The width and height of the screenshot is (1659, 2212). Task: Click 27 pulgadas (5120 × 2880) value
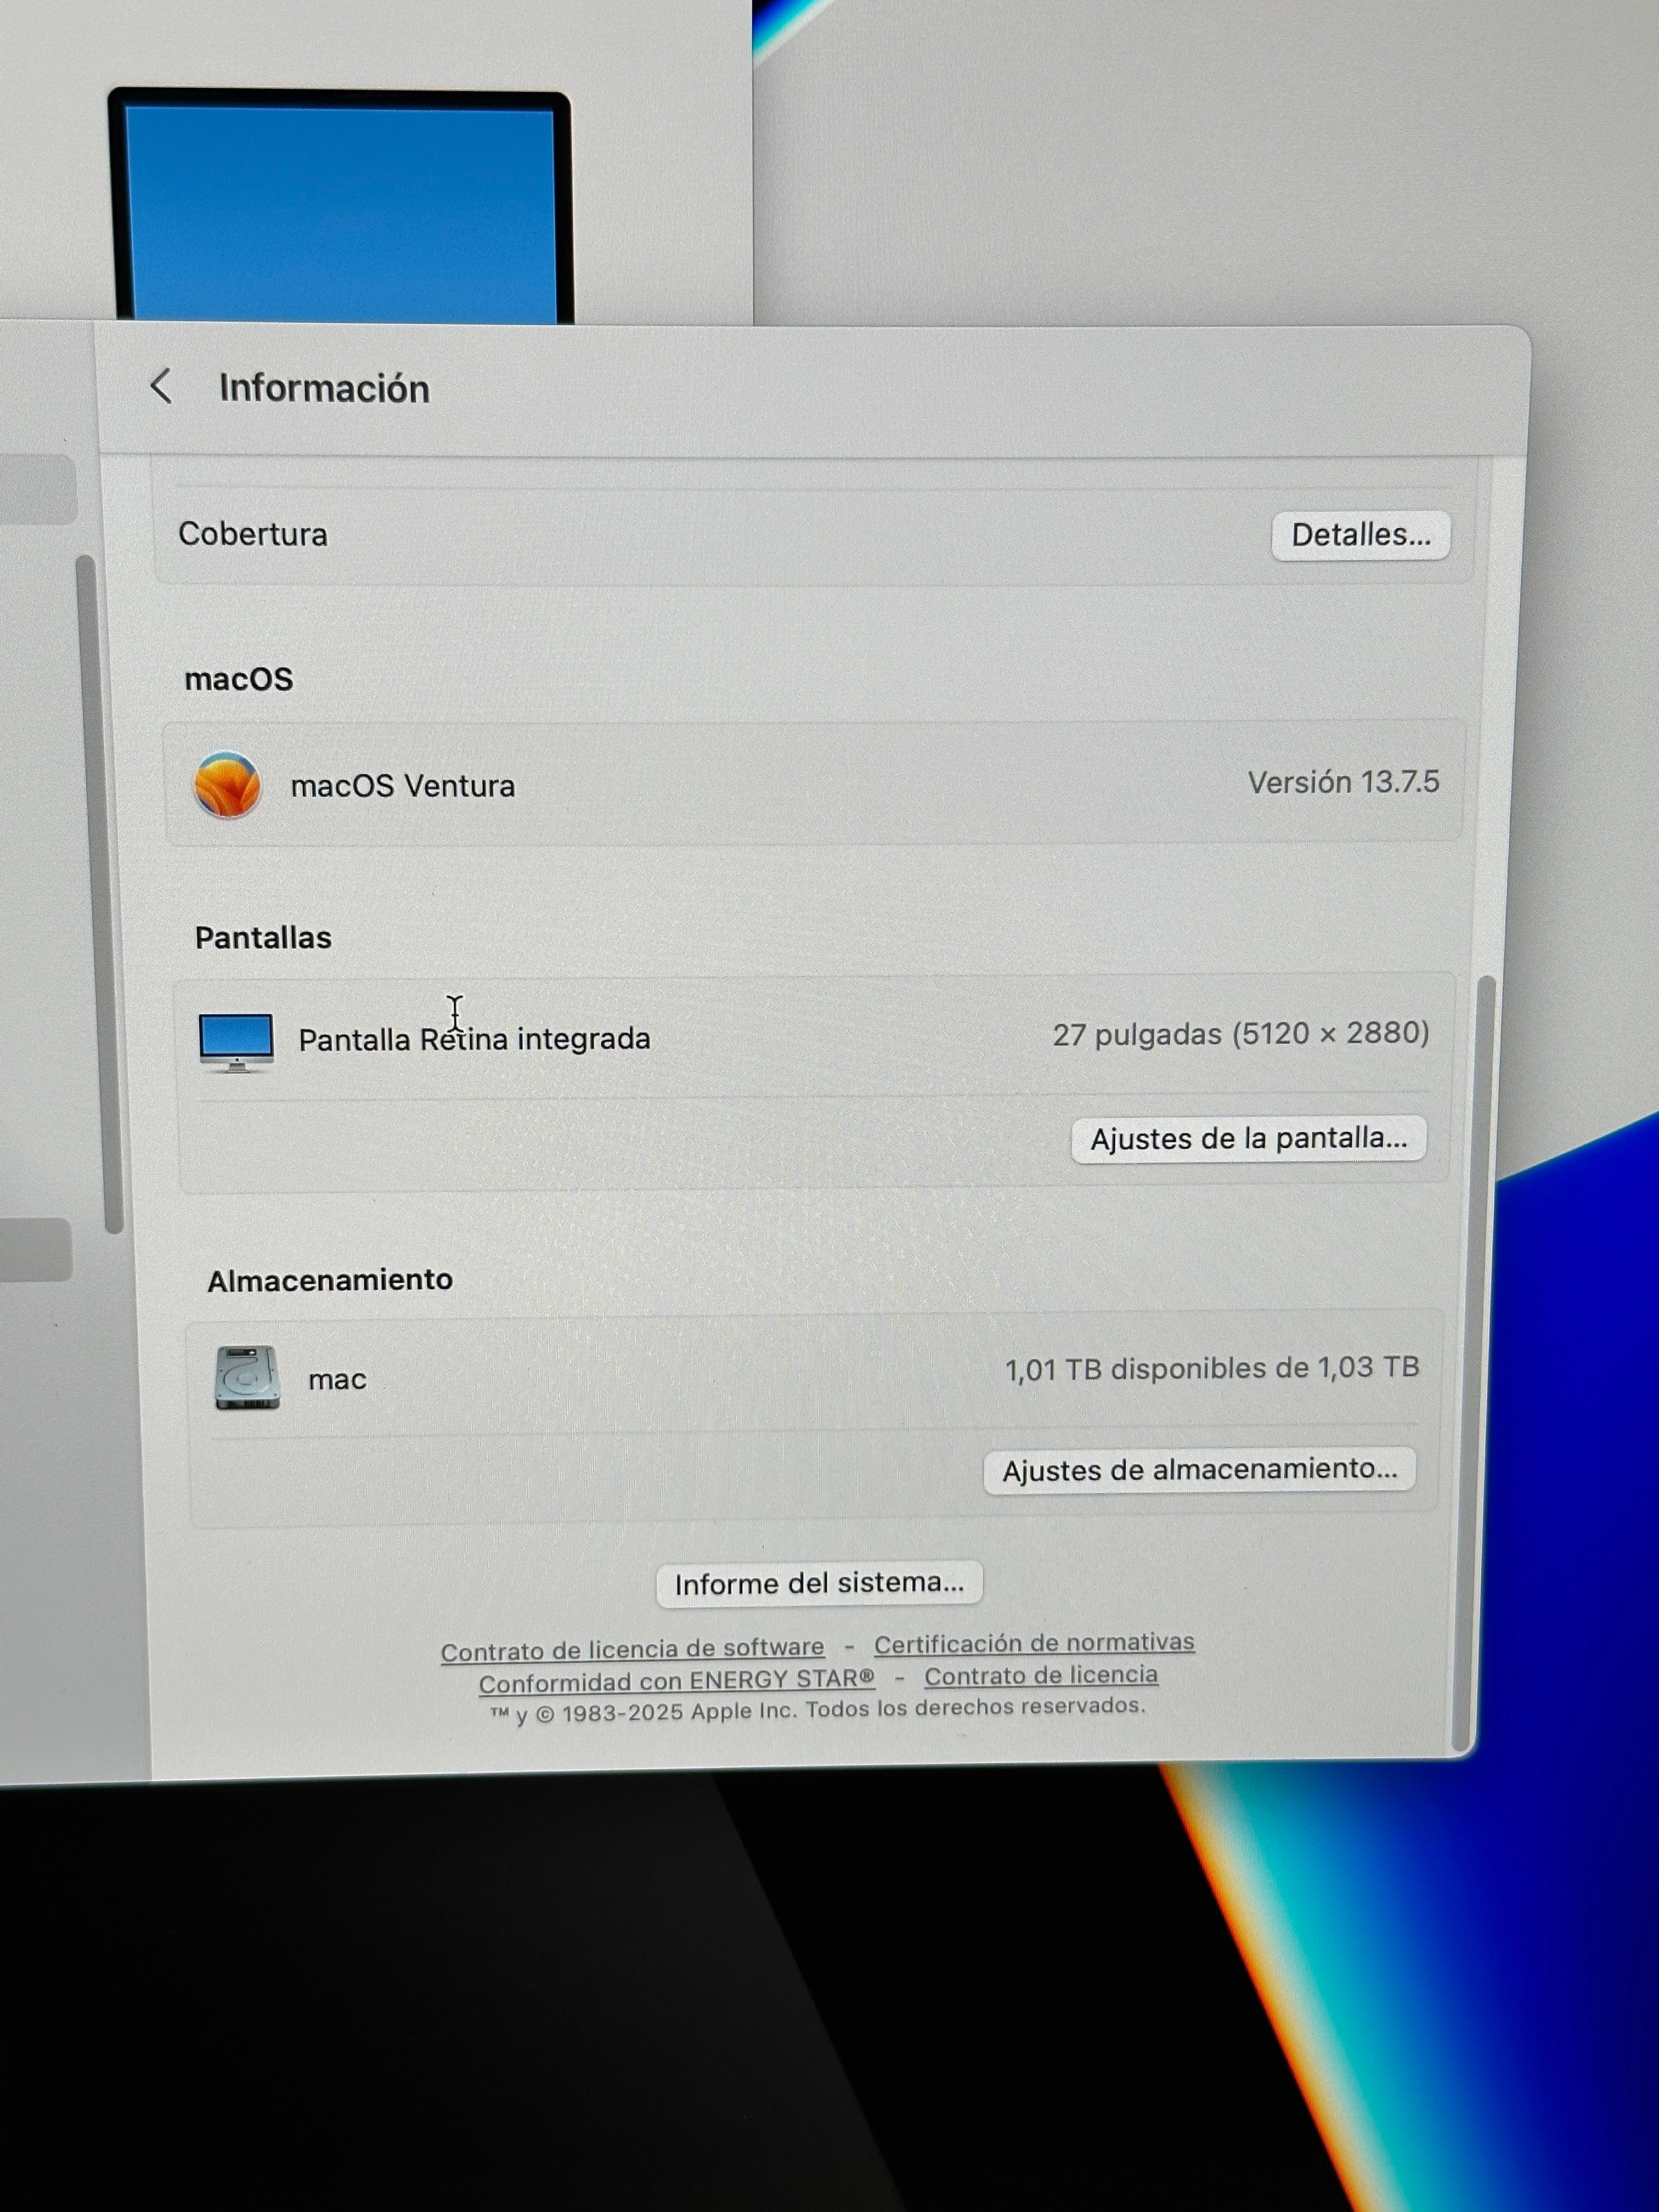pos(1241,1033)
